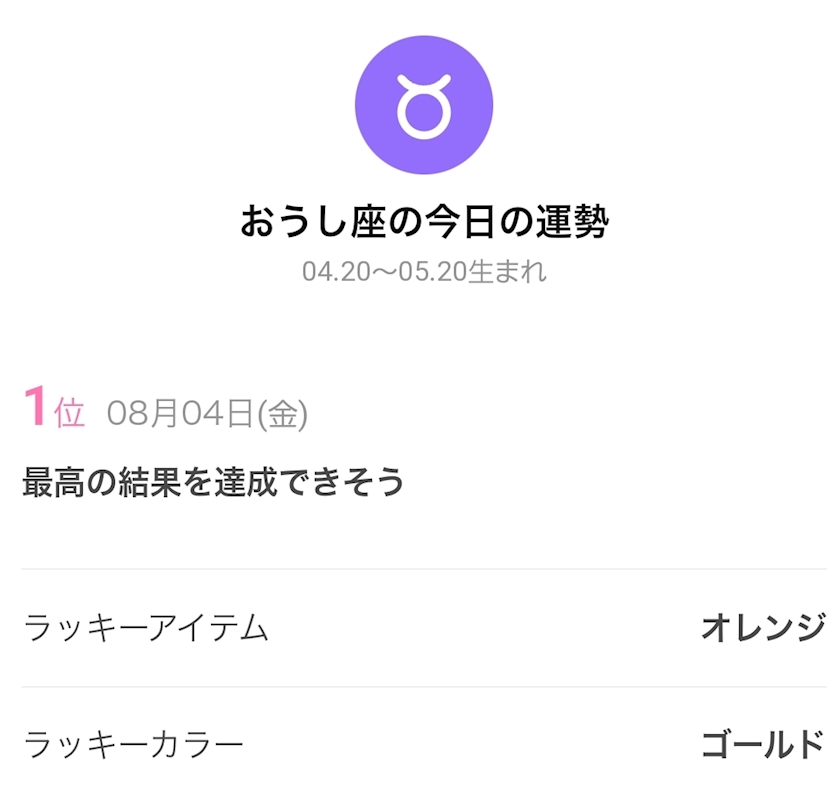The width and height of the screenshot is (840, 803).
Task: Tap the 05.20 end date in the subtitle
Action: (x=433, y=272)
